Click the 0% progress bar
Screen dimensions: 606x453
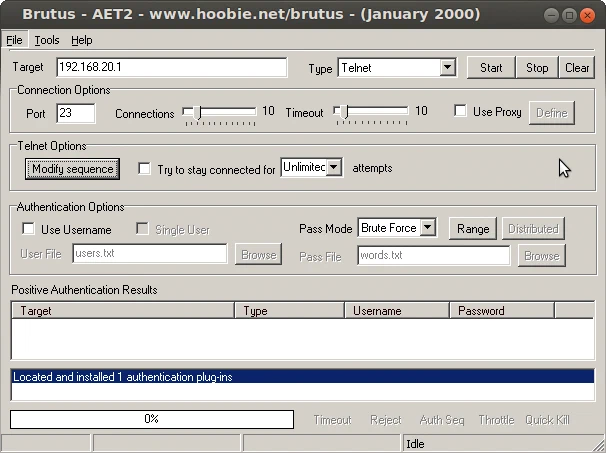coord(152,419)
